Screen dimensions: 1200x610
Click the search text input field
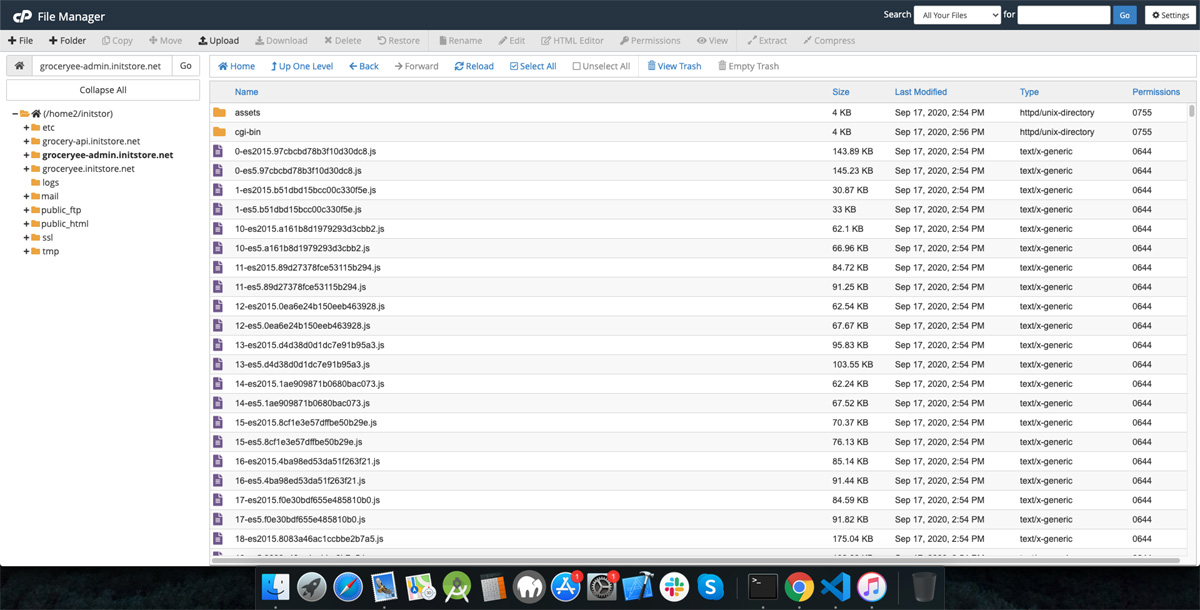coord(1063,15)
